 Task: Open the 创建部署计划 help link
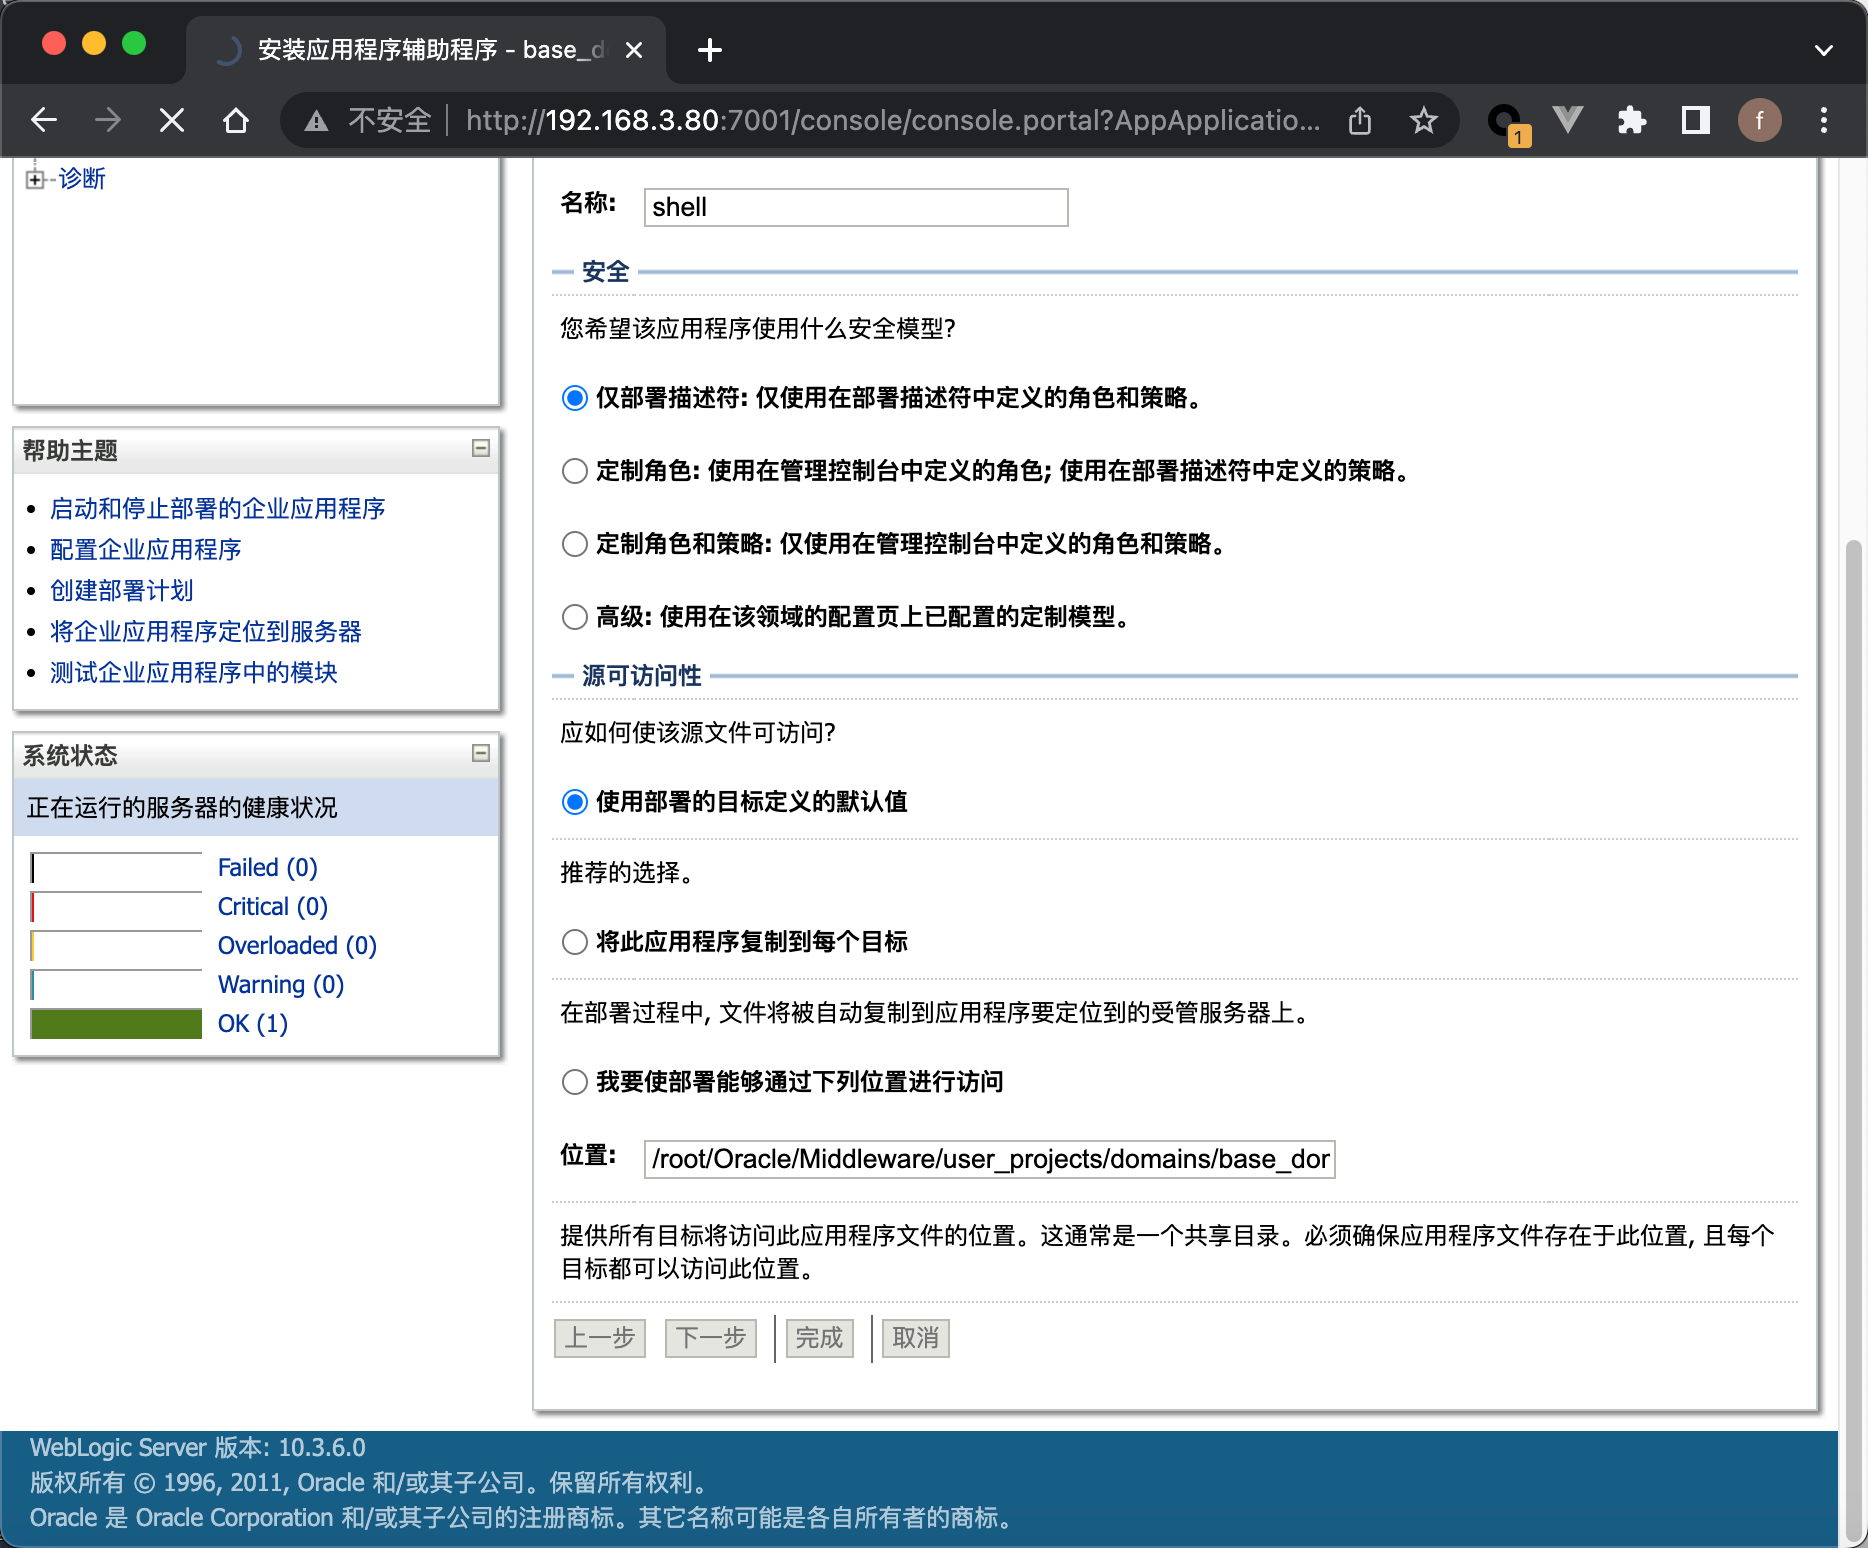pyautogui.click(x=122, y=591)
